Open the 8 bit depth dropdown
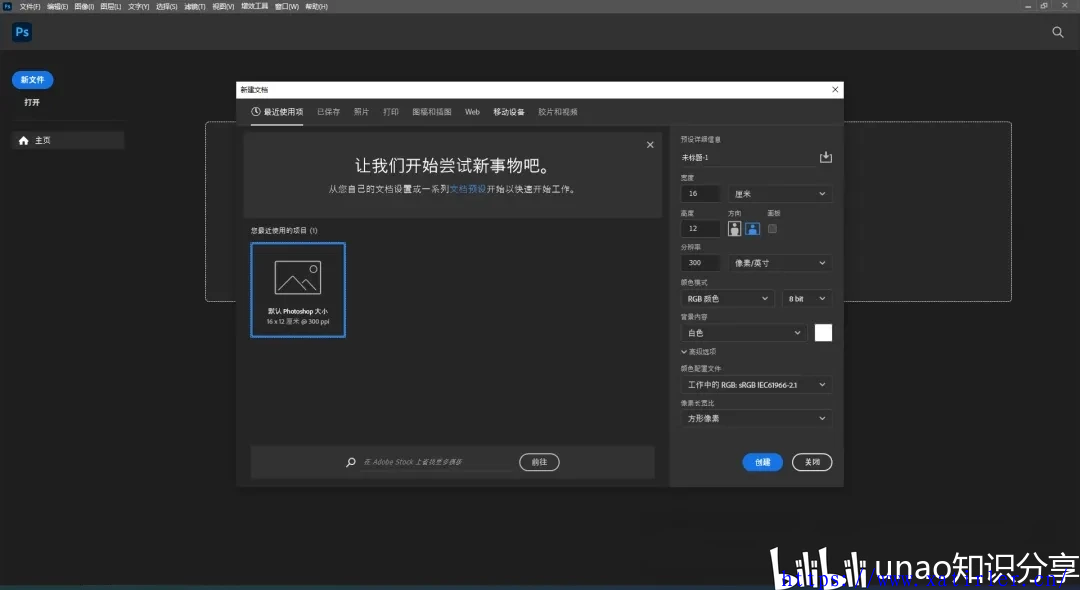Image resolution: width=1080 pixels, height=590 pixels. [x=806, y=298]
